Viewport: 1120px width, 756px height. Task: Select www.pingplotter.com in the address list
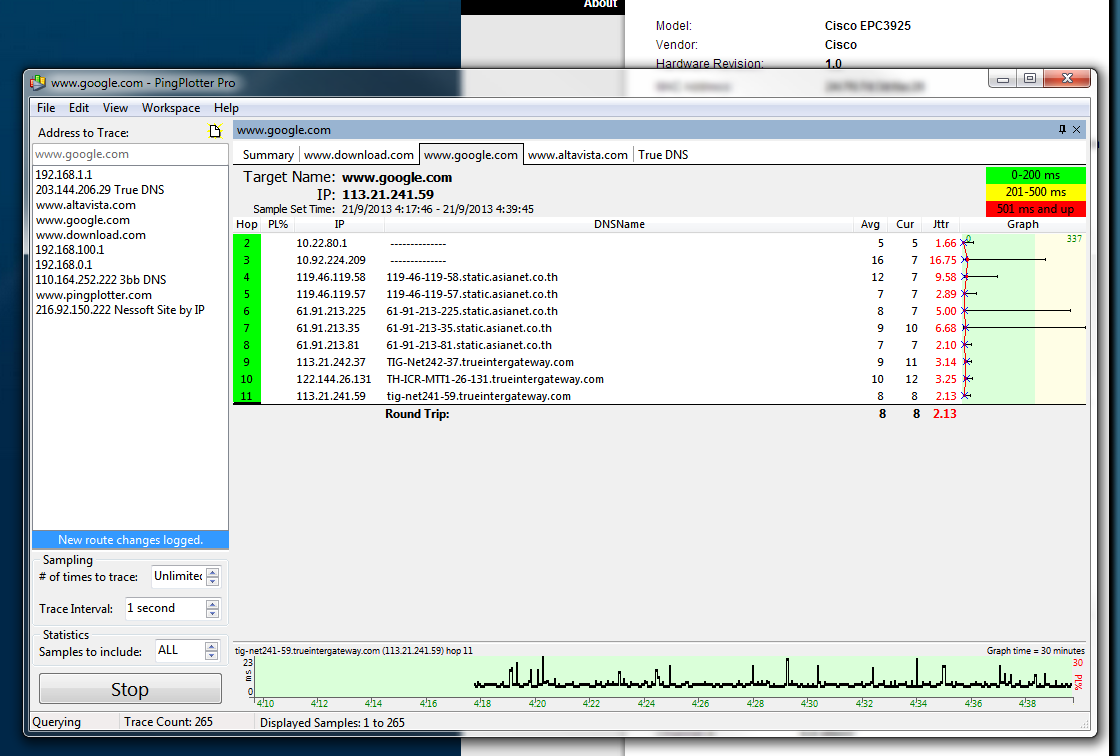pyautogui.click(x=94, y=295)
